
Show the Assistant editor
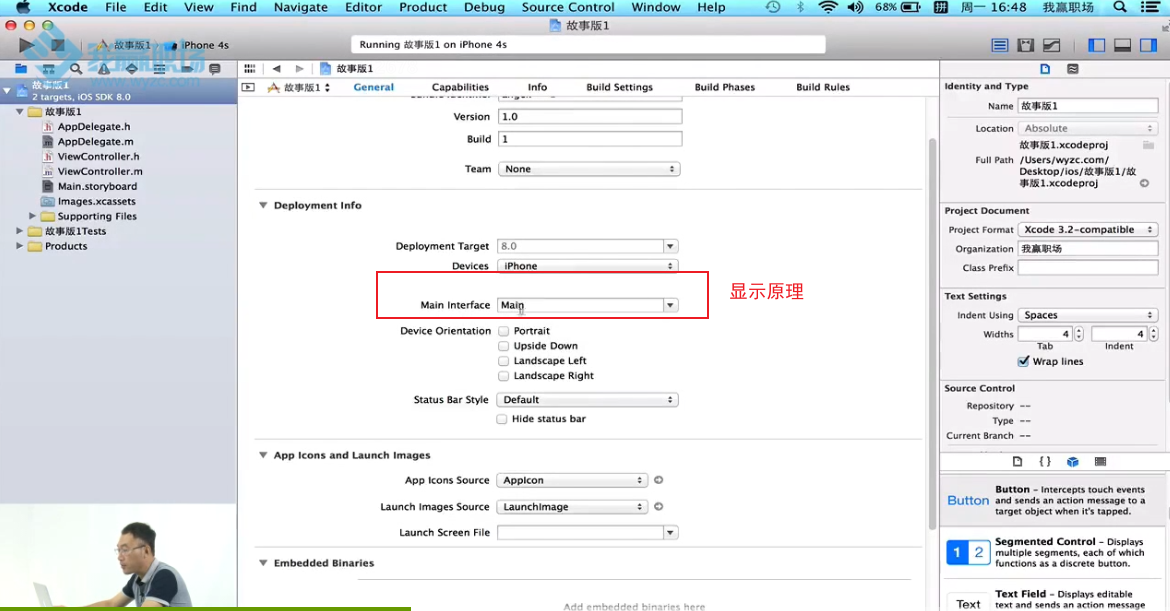pyautogui.click(x=1026, y=46)
